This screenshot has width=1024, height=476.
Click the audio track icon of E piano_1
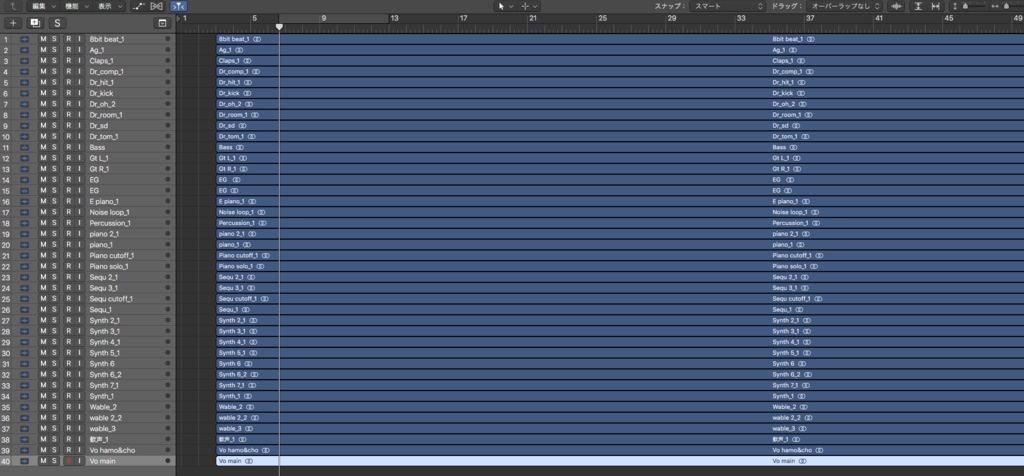point(24,201)
